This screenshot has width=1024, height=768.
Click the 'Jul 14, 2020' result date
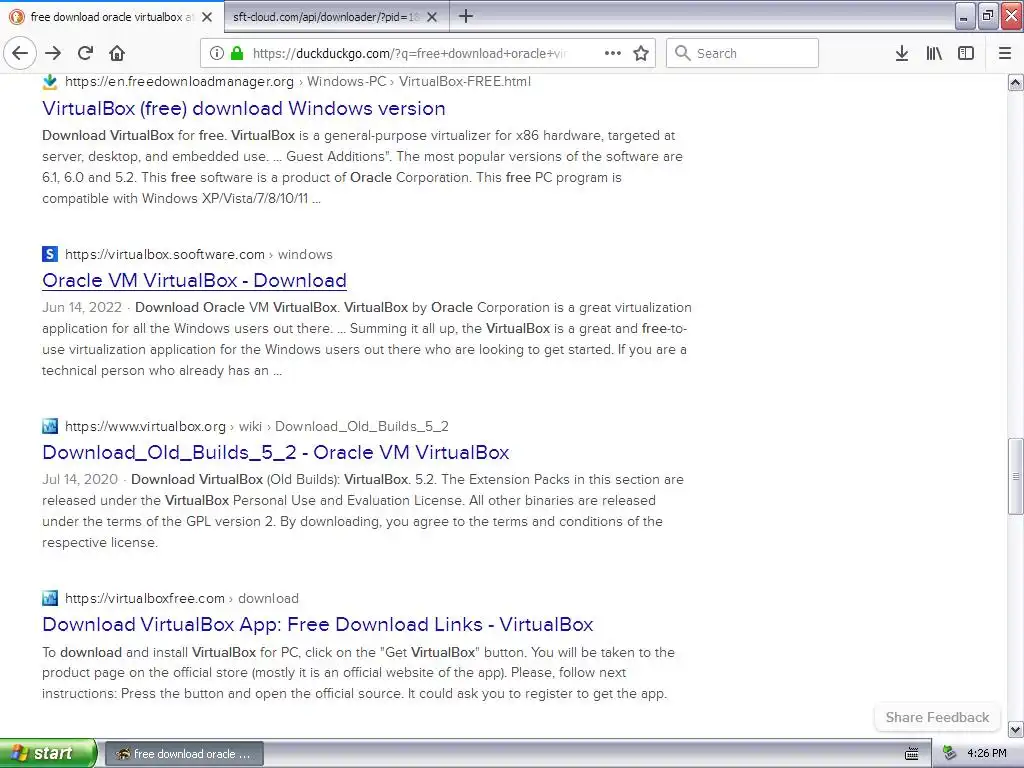point(80,479)
